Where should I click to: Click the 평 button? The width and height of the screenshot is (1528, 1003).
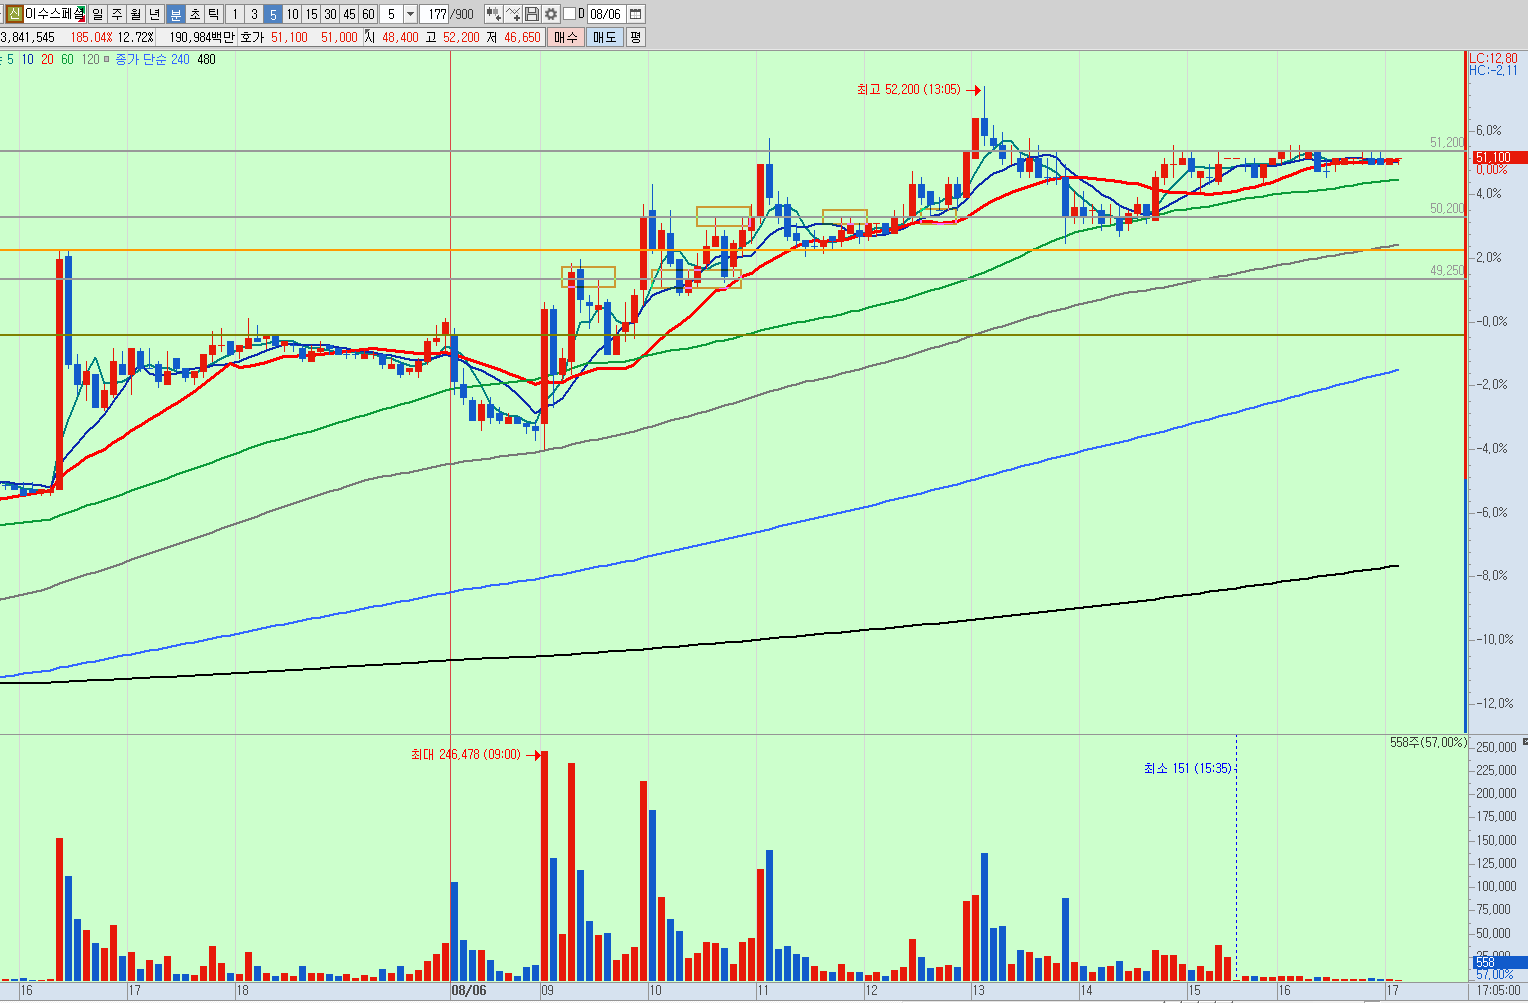point(635,37)
